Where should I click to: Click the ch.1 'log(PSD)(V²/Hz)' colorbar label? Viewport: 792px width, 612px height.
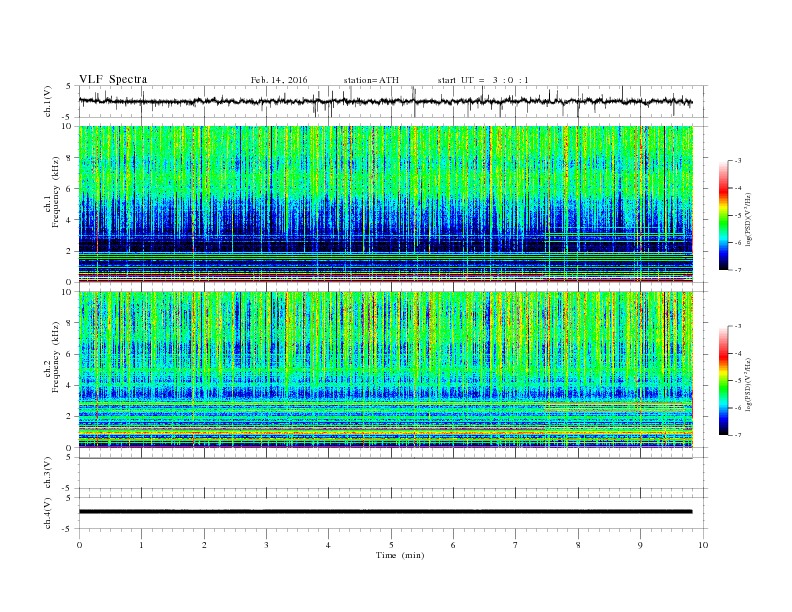748,219
